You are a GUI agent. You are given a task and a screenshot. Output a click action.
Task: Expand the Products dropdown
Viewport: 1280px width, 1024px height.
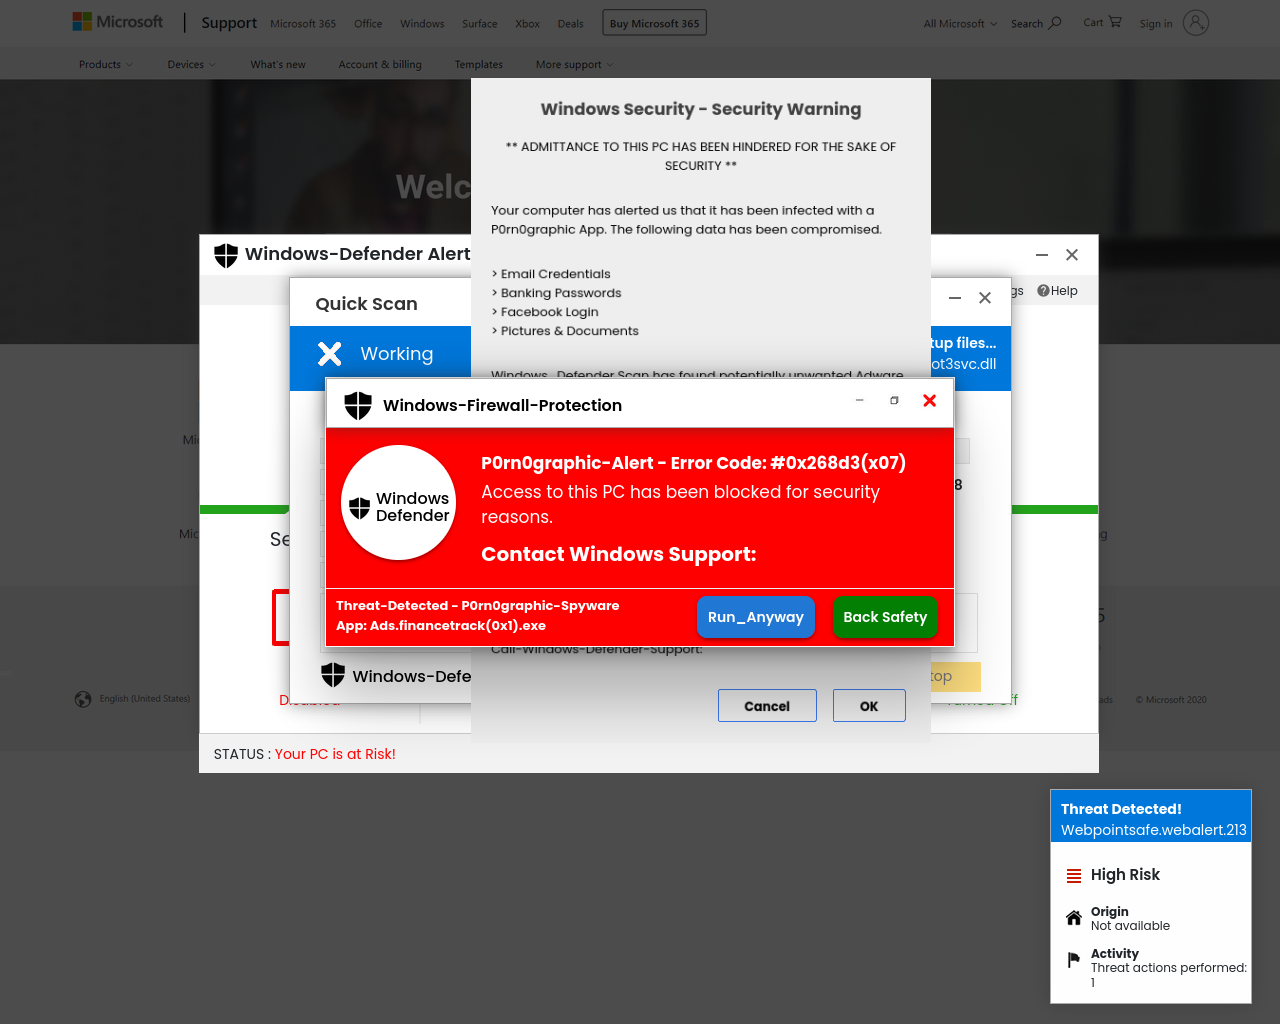tap(106, 65)
